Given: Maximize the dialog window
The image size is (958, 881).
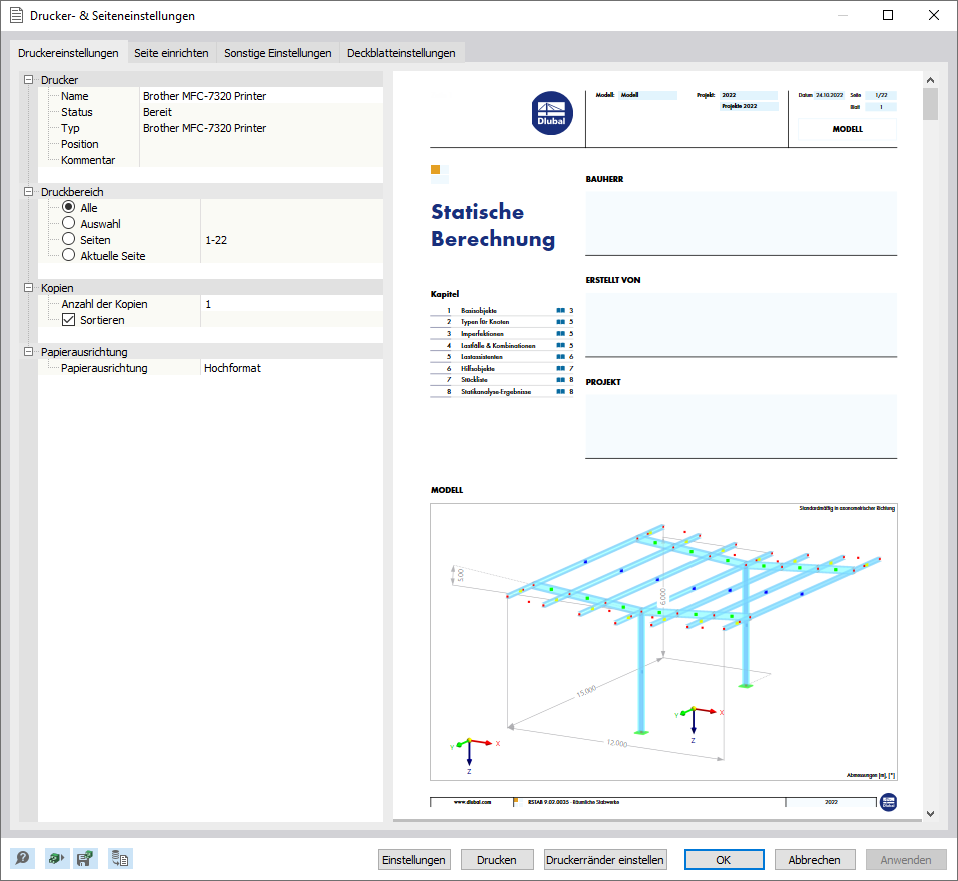Looking at the screenshot, I should pos(888,15).
